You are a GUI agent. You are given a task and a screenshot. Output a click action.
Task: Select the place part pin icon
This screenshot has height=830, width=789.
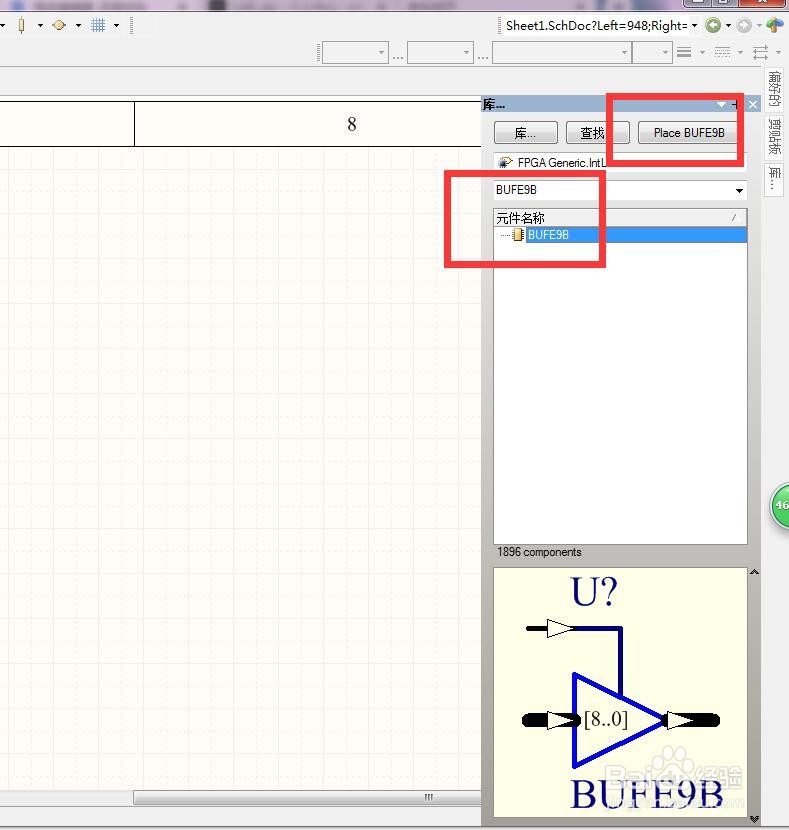pyautogui.click(x=22, y=25)
